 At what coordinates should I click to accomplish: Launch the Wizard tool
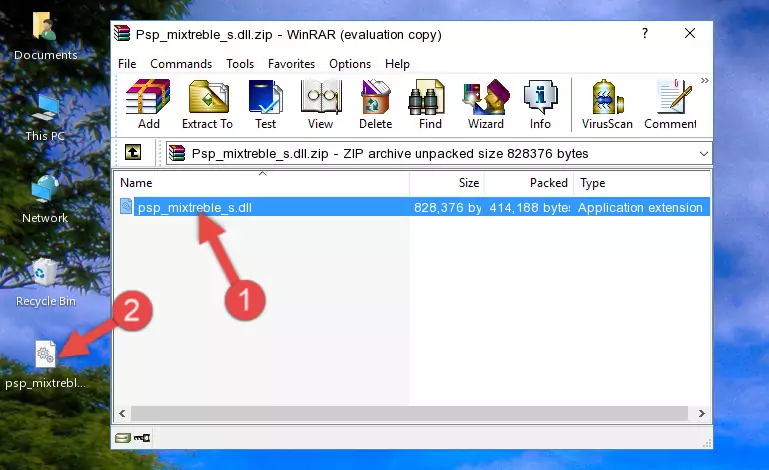tap(486, 104)
